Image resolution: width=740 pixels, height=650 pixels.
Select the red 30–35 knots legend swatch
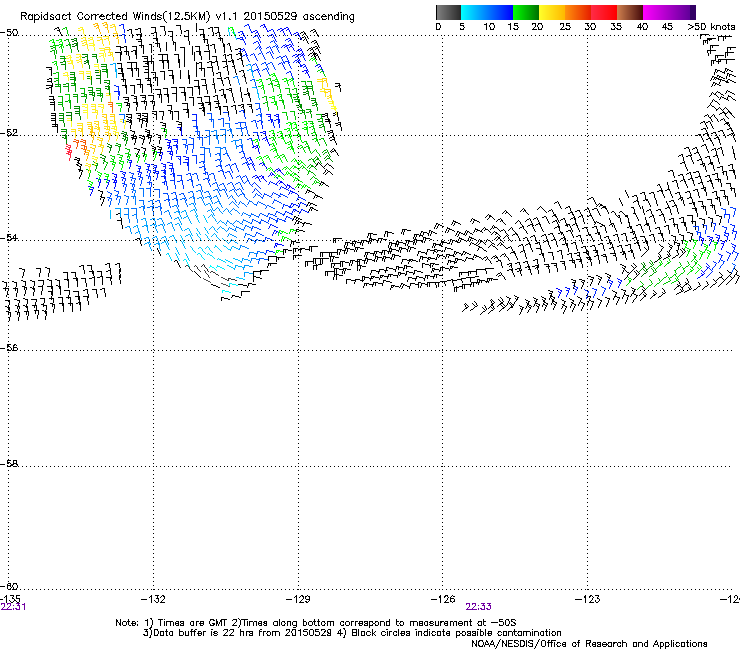[604, 12]
